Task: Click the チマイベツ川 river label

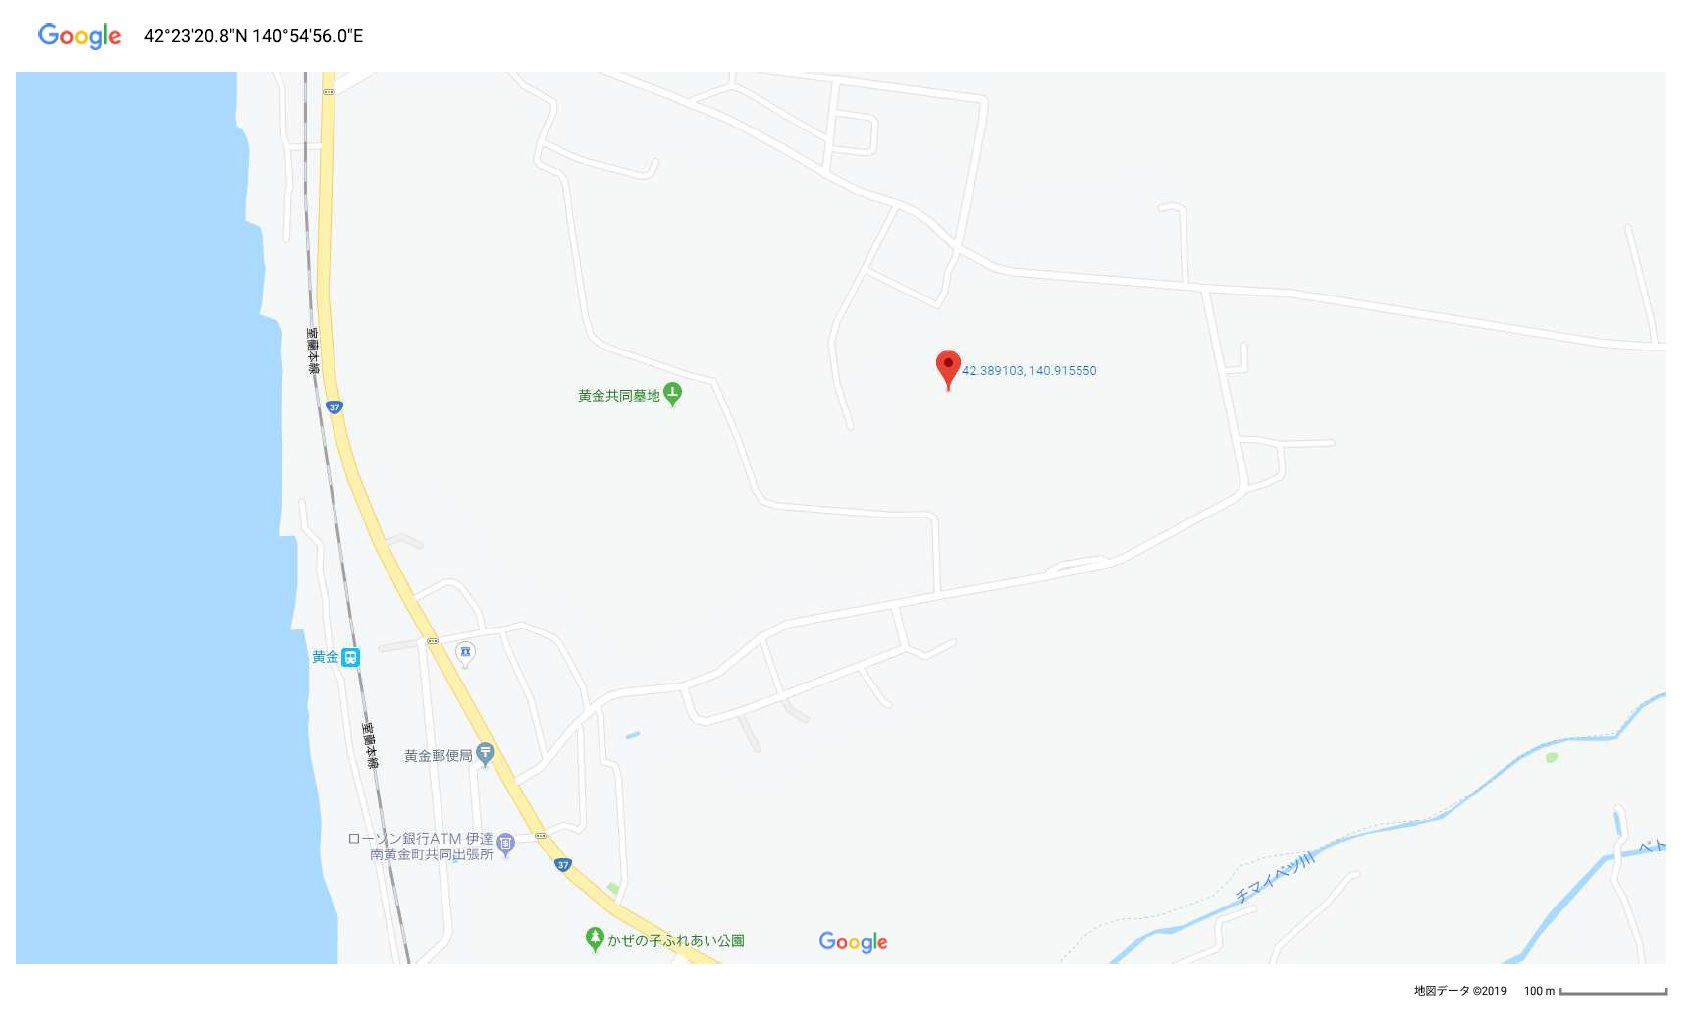Action: click(1274, 878)
